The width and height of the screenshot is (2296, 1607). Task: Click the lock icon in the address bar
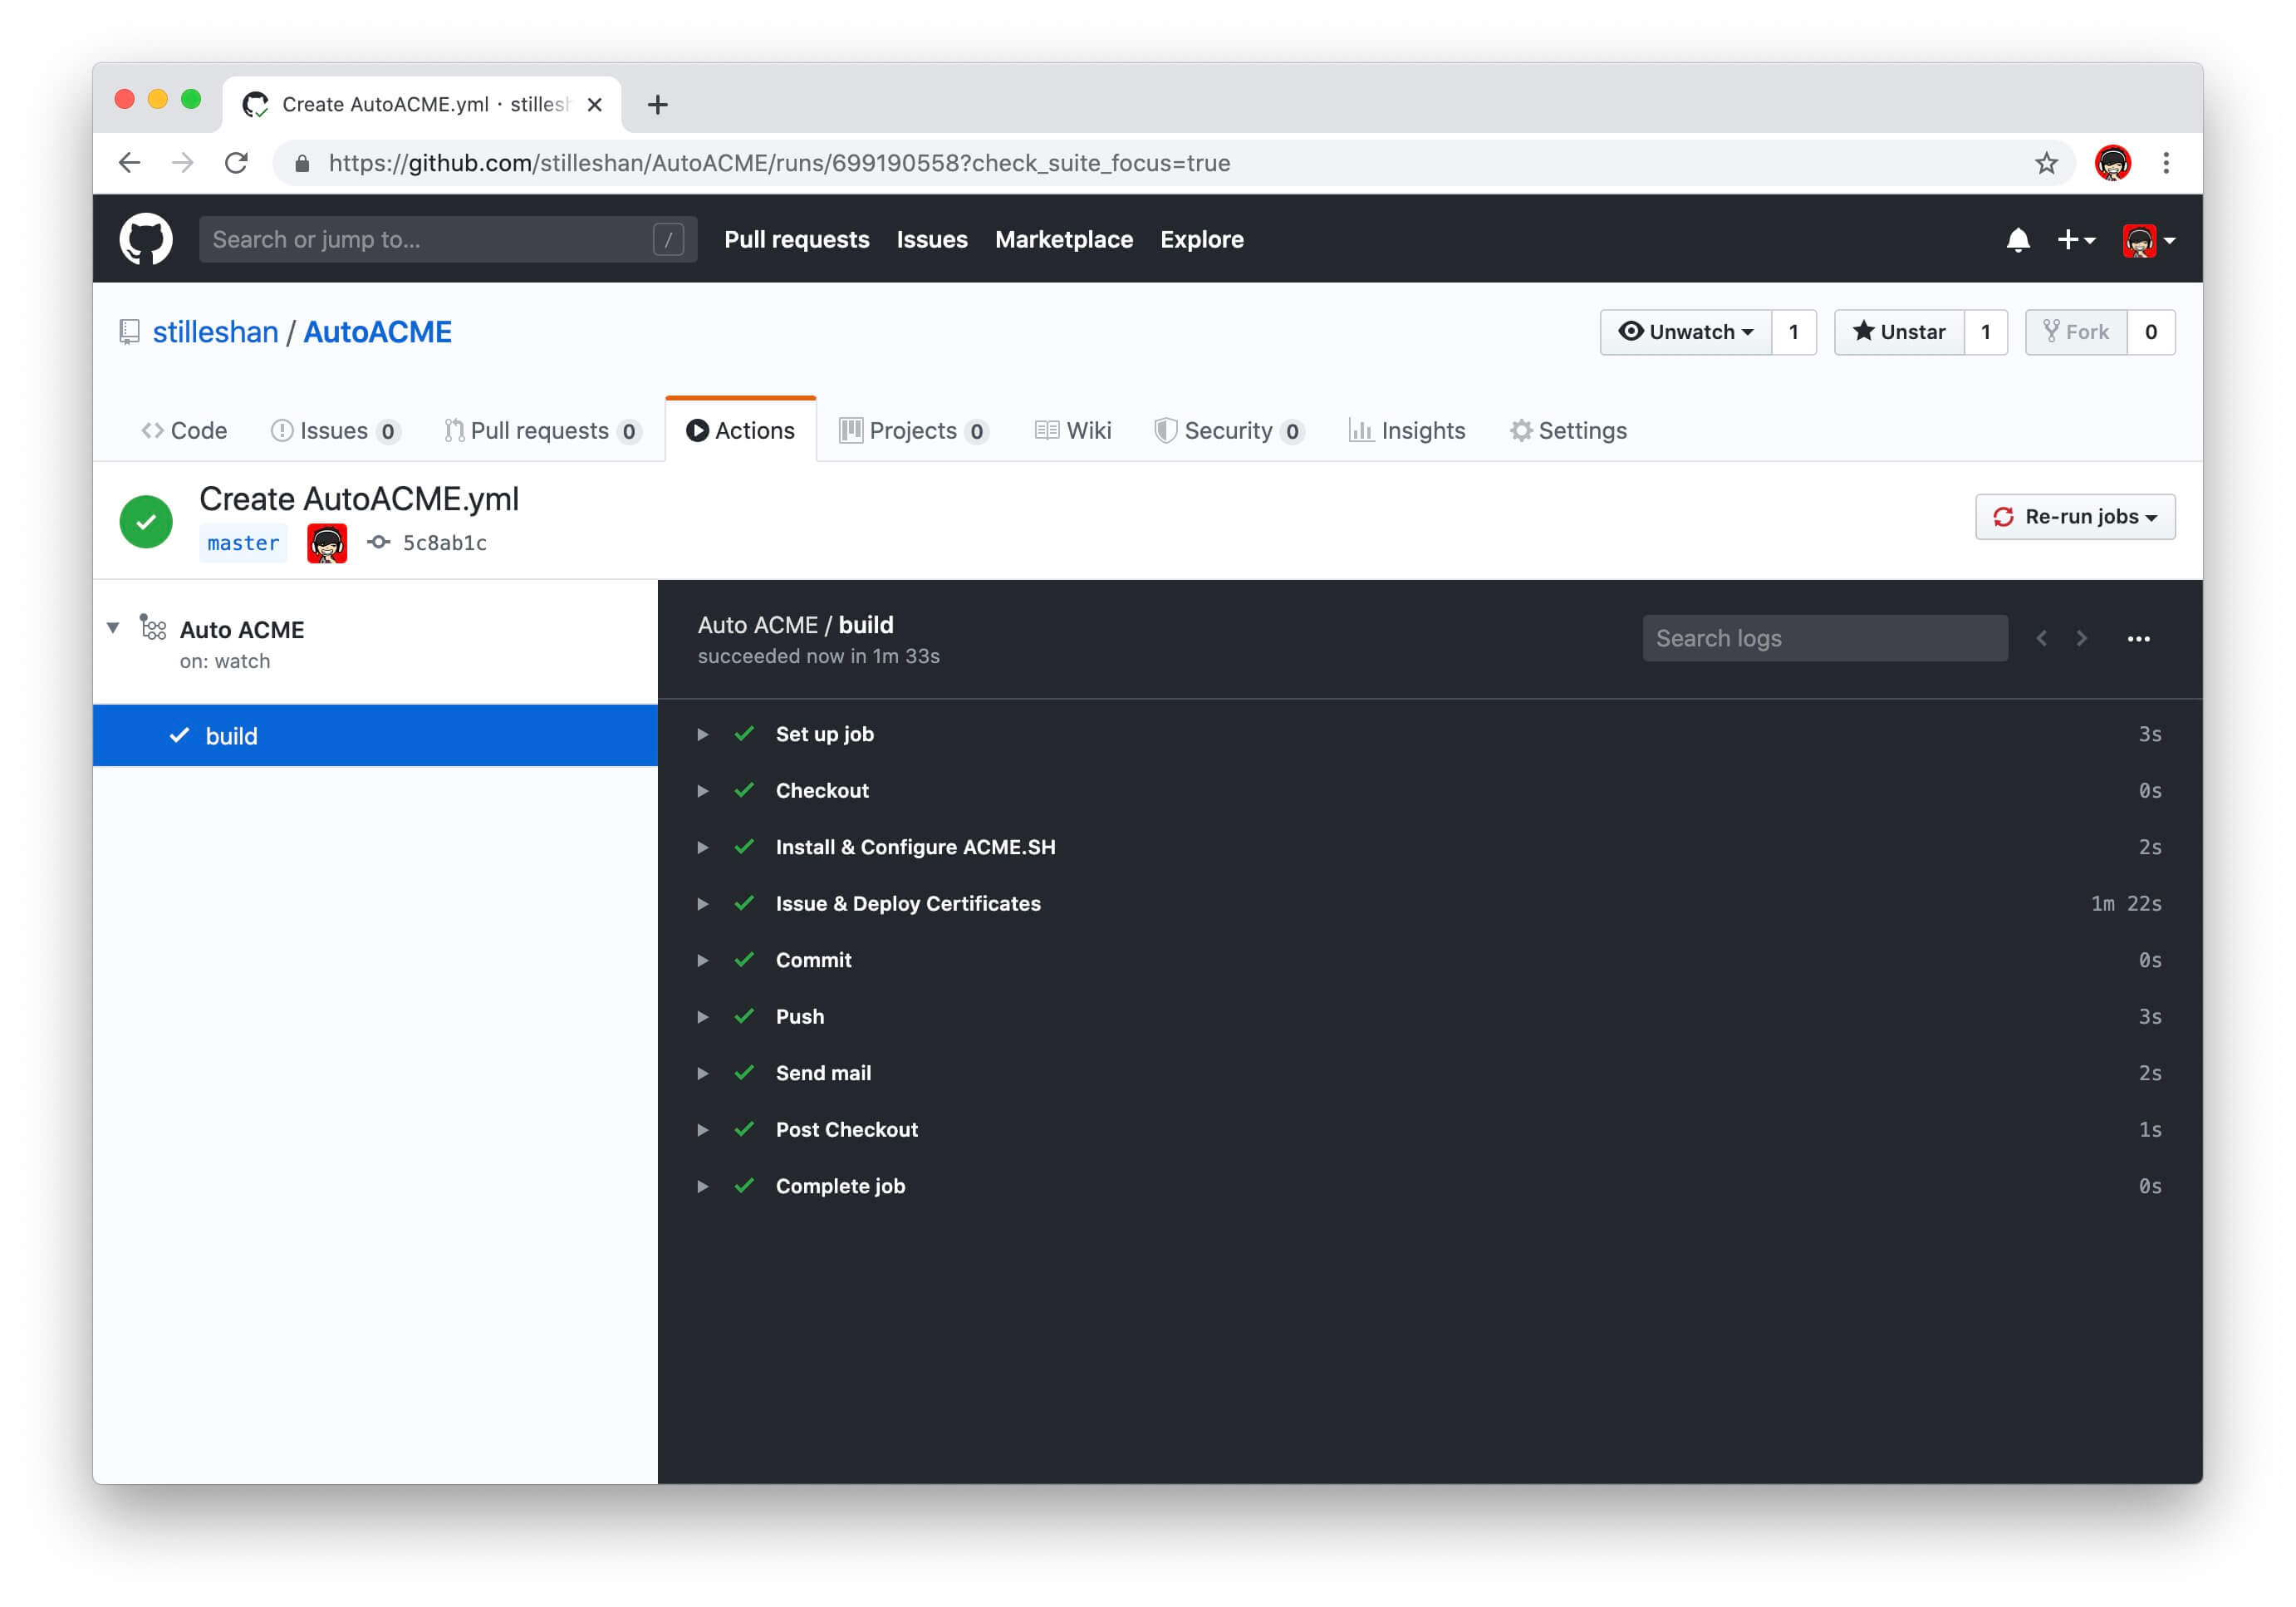click(x=302, y=163)
